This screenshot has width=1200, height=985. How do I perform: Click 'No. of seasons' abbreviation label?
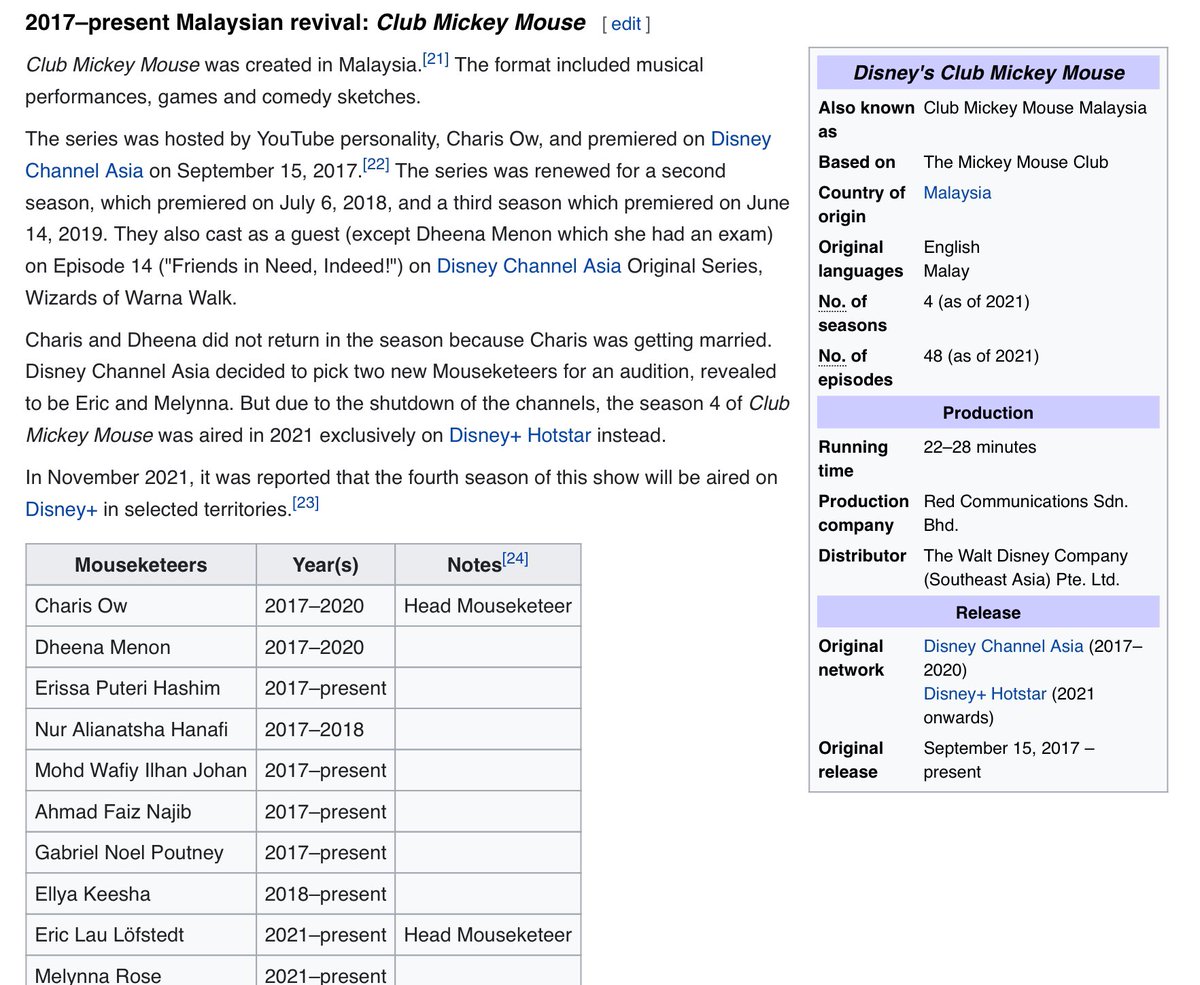tap(852, 313)
